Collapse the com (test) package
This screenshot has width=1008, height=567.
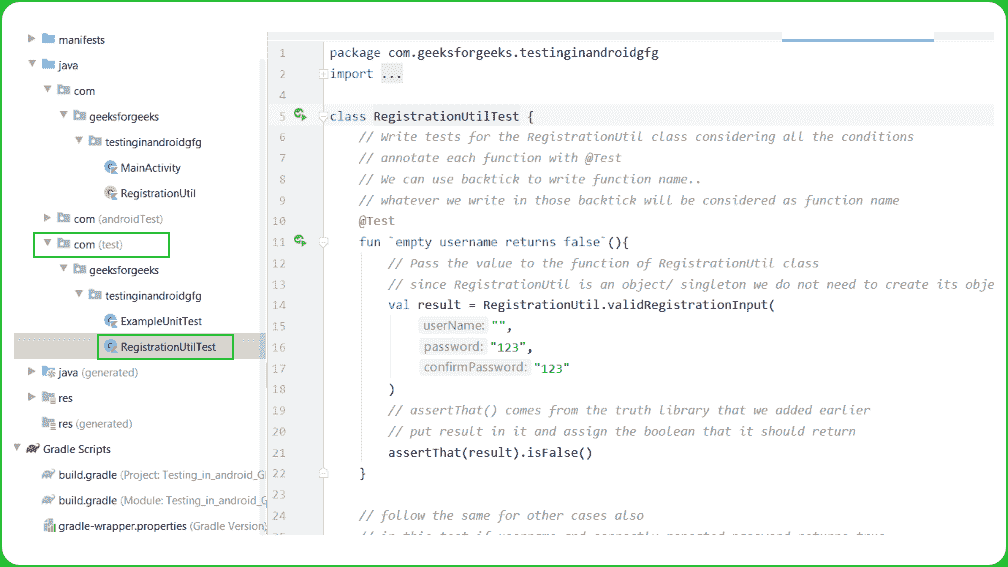point(46,244)
